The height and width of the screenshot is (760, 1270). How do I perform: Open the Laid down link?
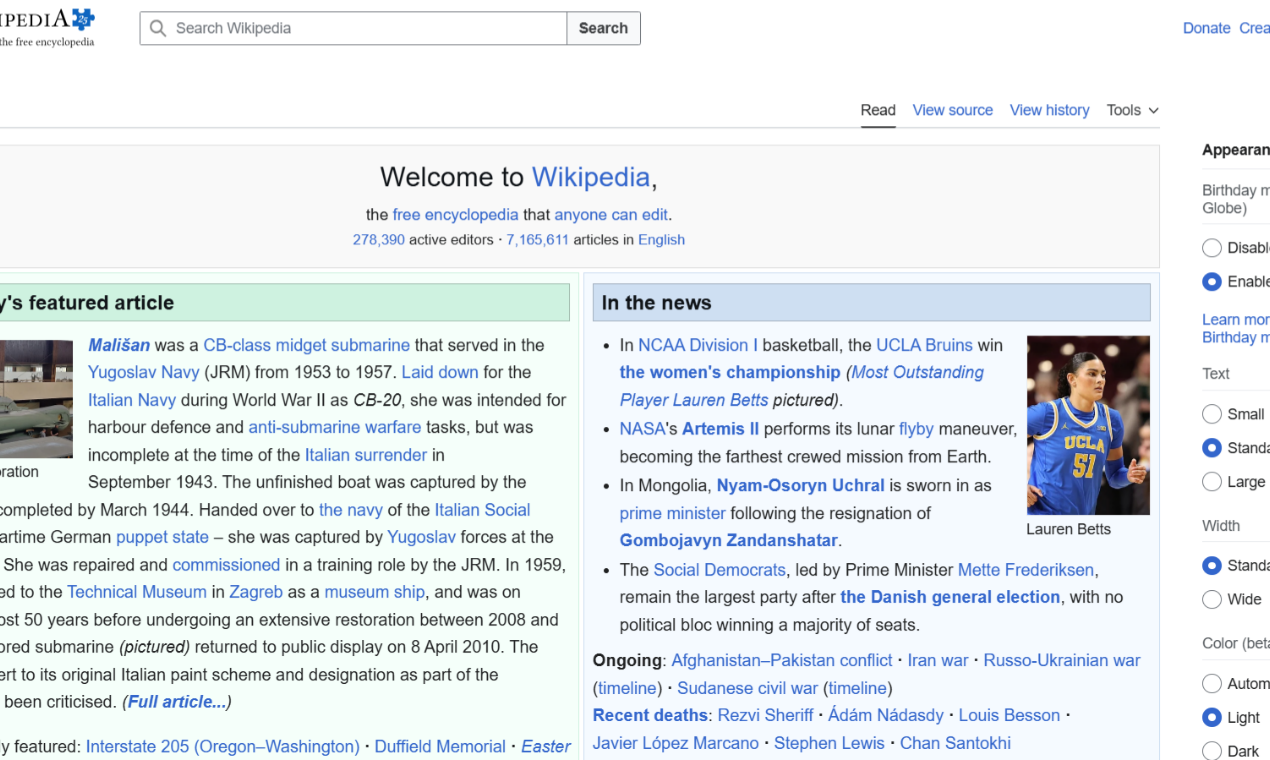pos(440,372)
